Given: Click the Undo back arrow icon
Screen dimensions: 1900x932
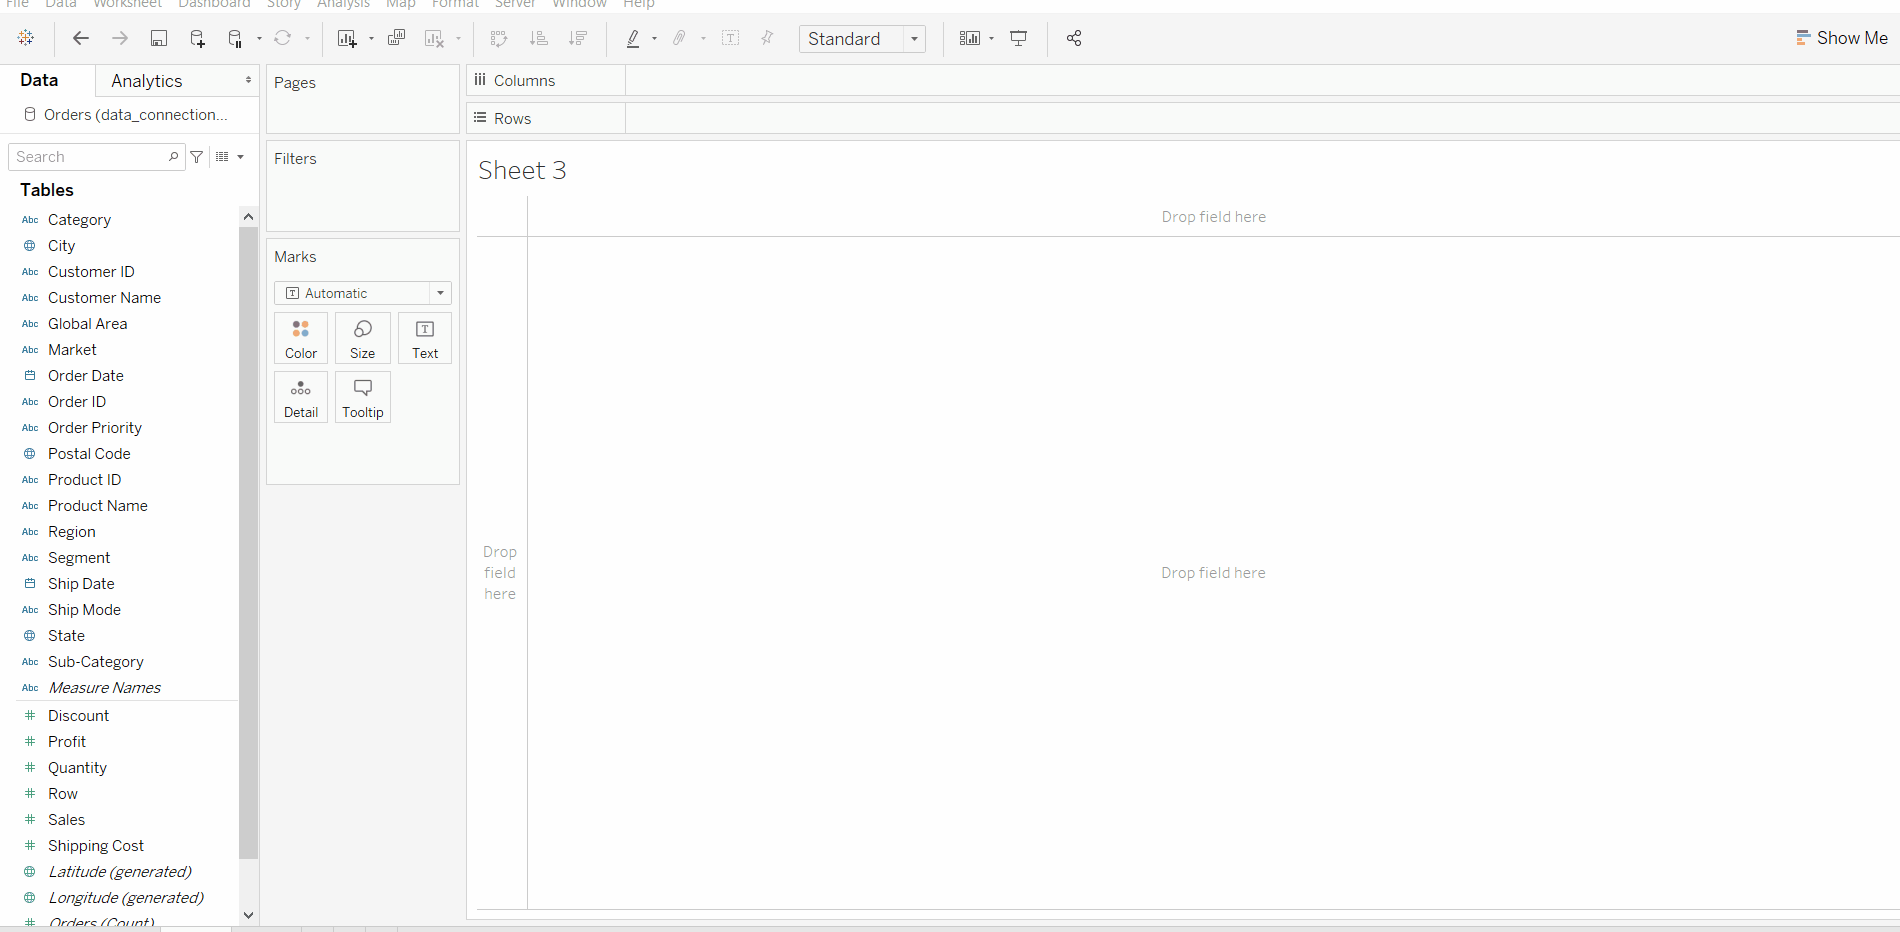Looking at the screenshot, I should pyautogui.click(x=81, y=38).
